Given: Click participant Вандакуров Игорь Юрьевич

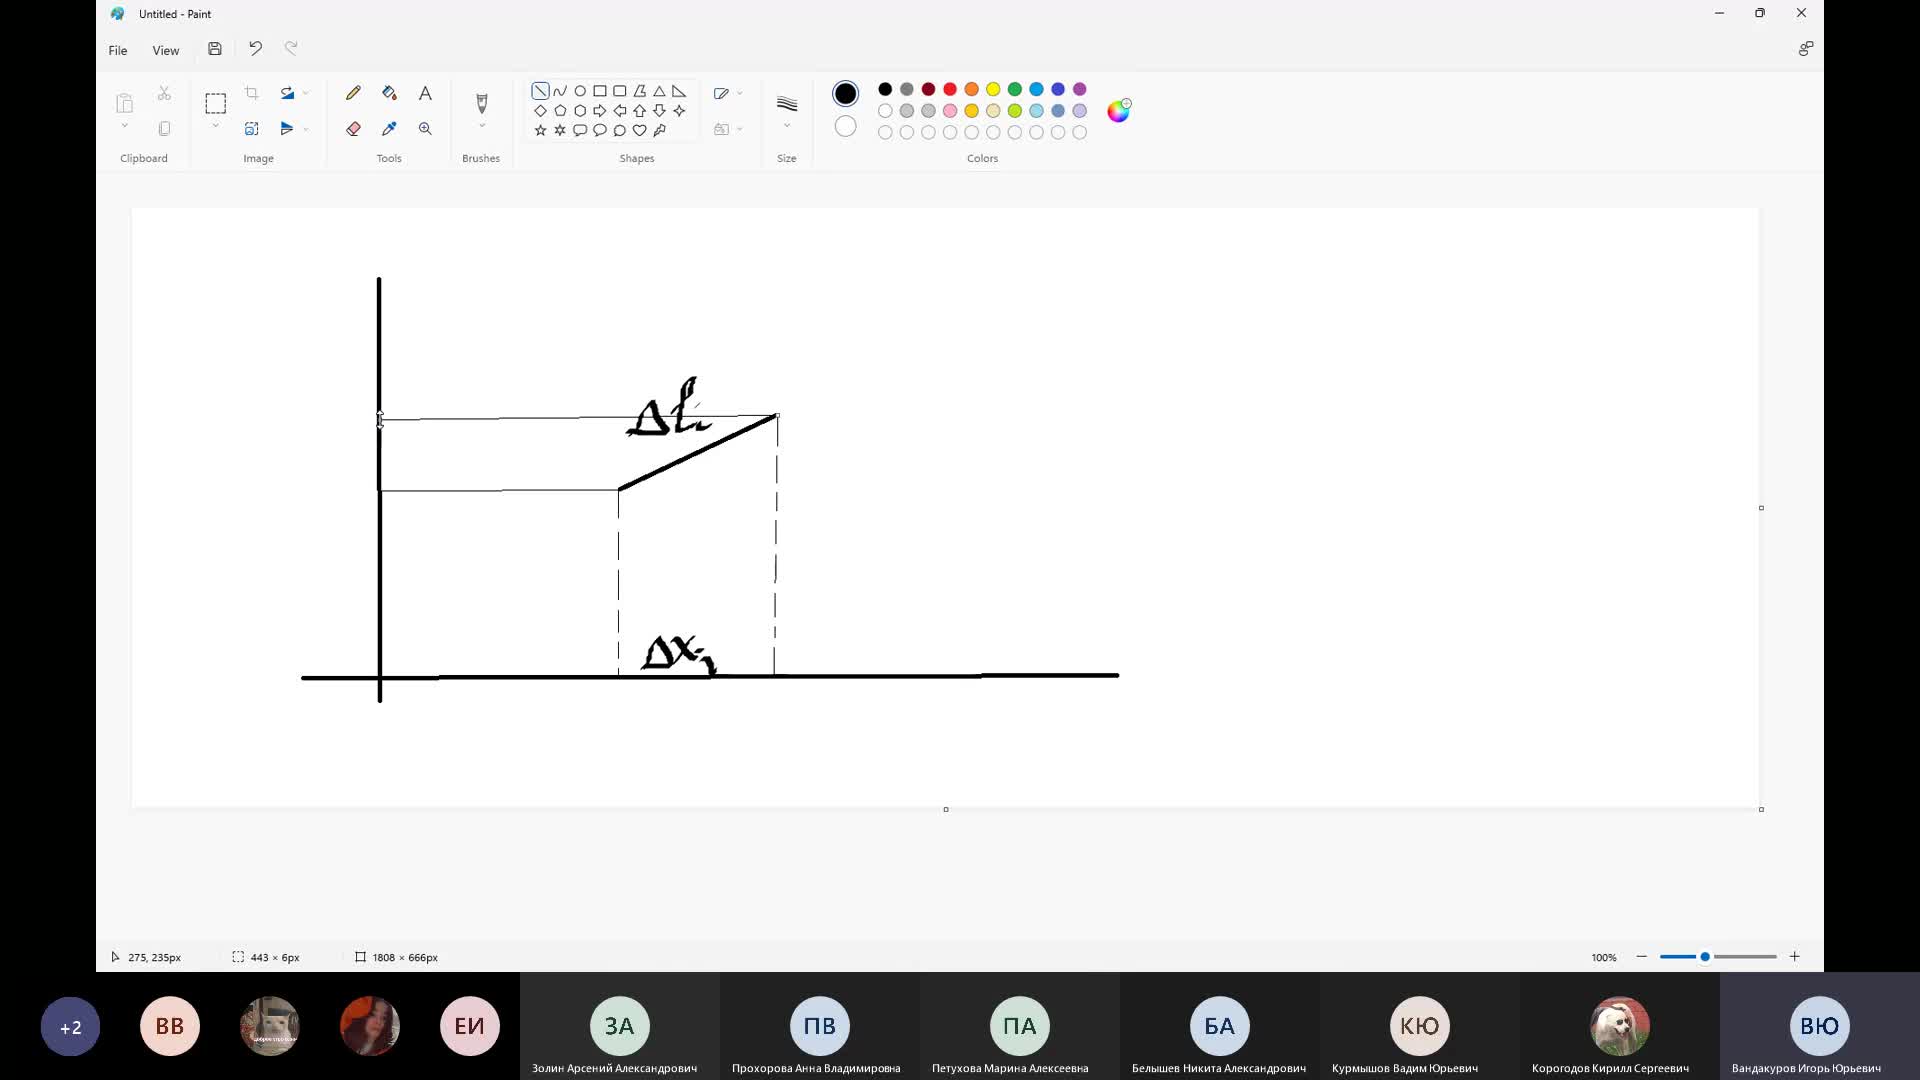Looking at the screenshot, I should tap(1820, 1026).
